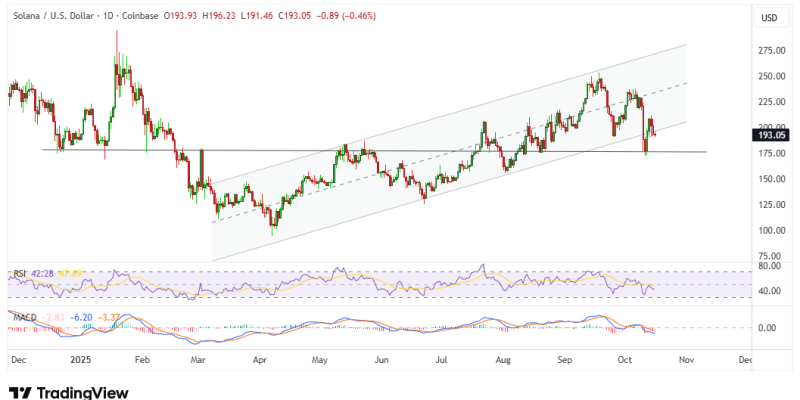Screen dimensions: 800x400
Task: Click the MACD indicator label
Action: (23, 316)
